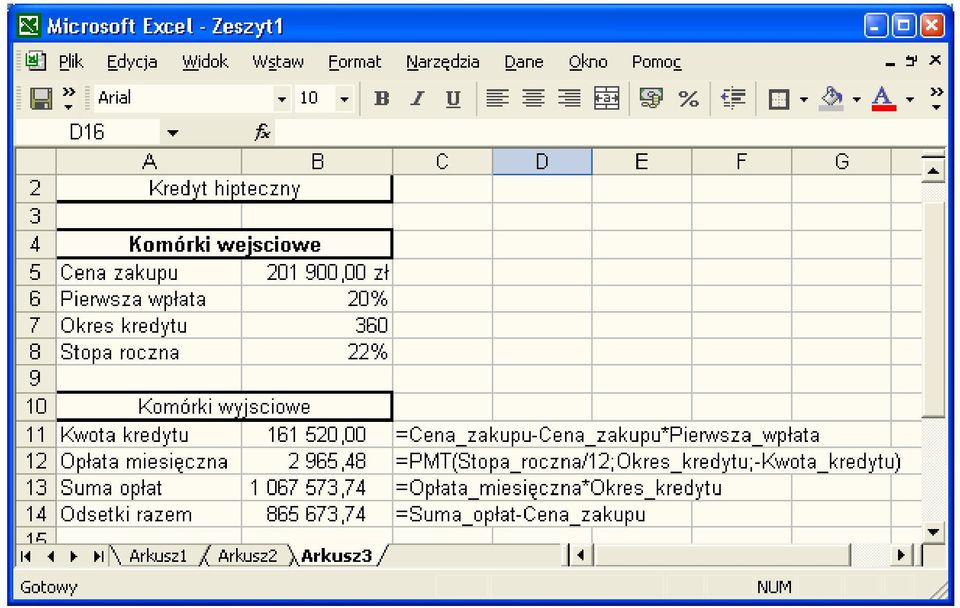Go to last sheet tab arrow
Screen dimensions: 960x608
coord(98,556)
